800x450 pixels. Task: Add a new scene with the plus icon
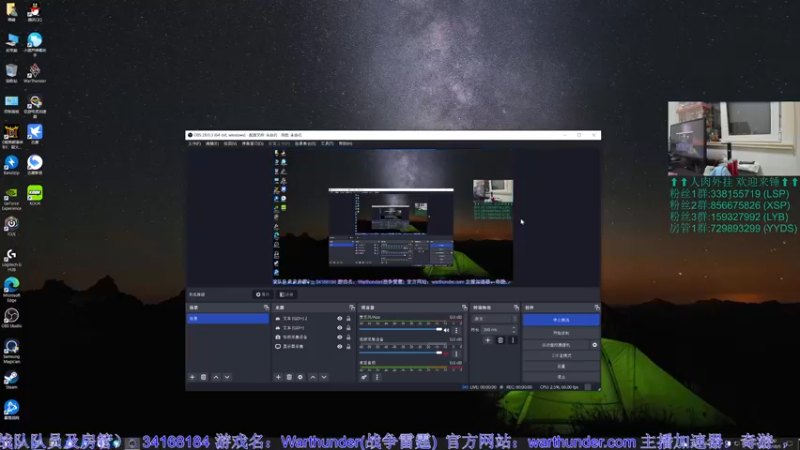click(192, 377)
